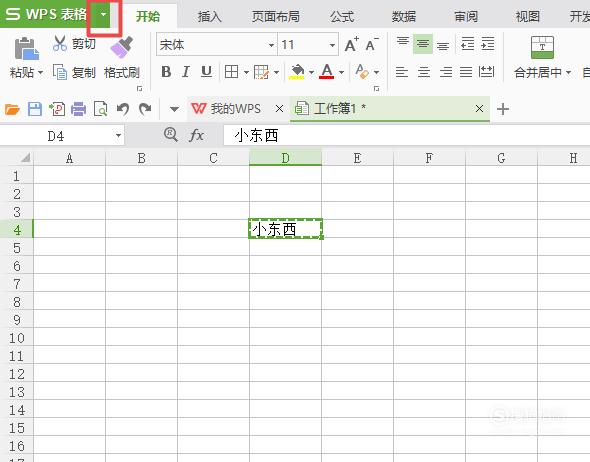Open the font size 11 dropdown

pos(332,45)
